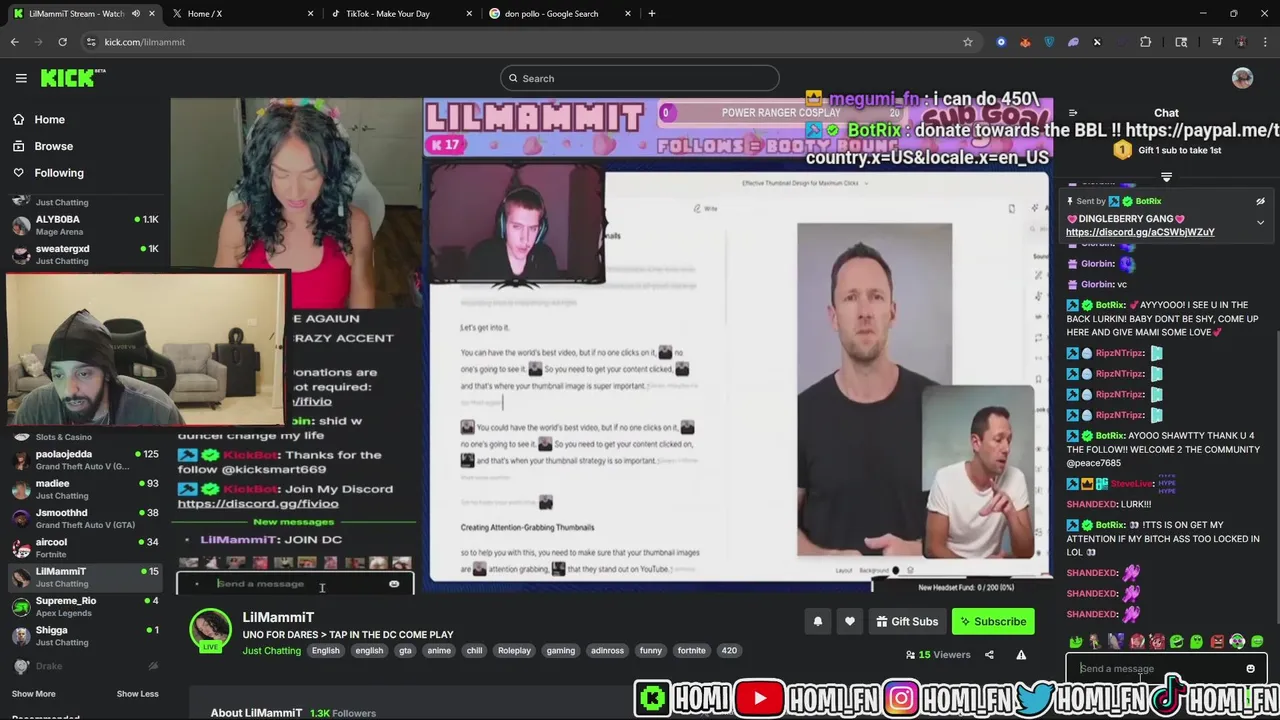Open Browse in the Kick sidebar
Image resolution: width=1280 pixels, height=720 pixels.
pos(53,146)
